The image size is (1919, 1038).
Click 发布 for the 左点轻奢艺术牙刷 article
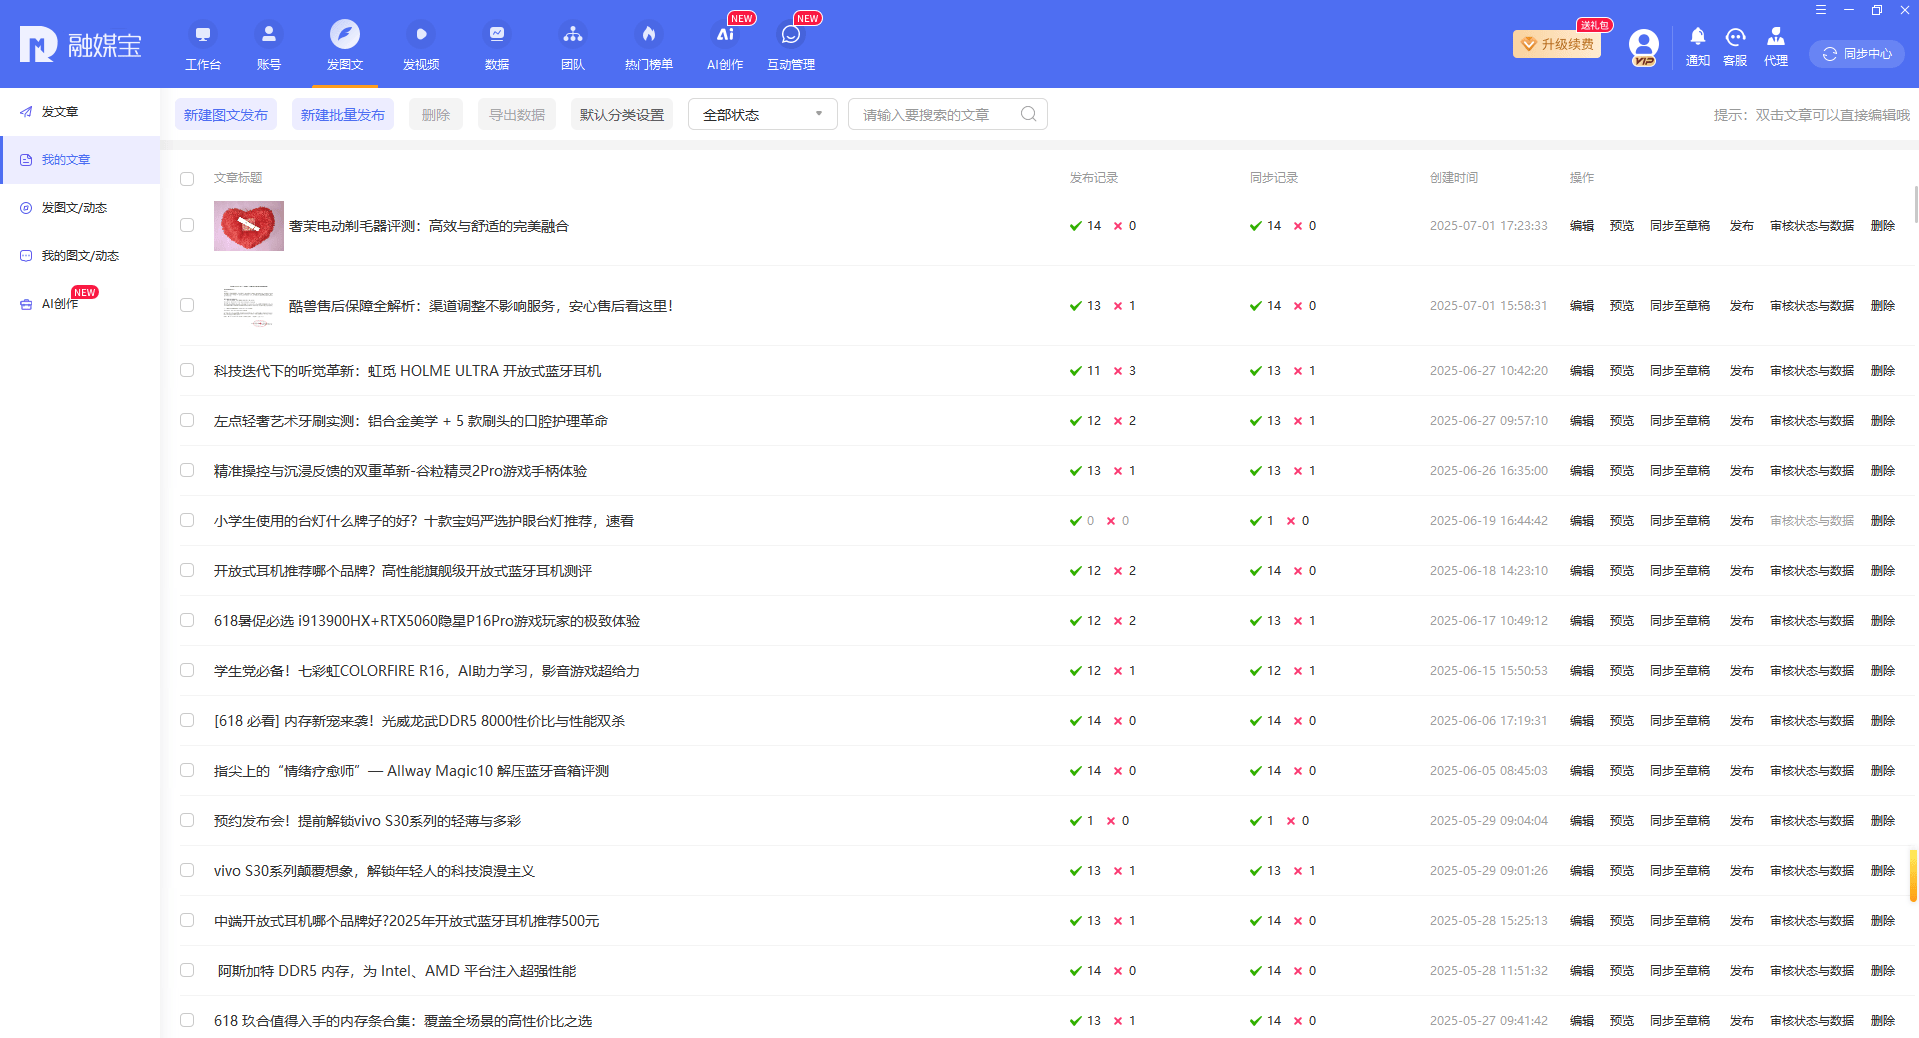[1742, 421]
